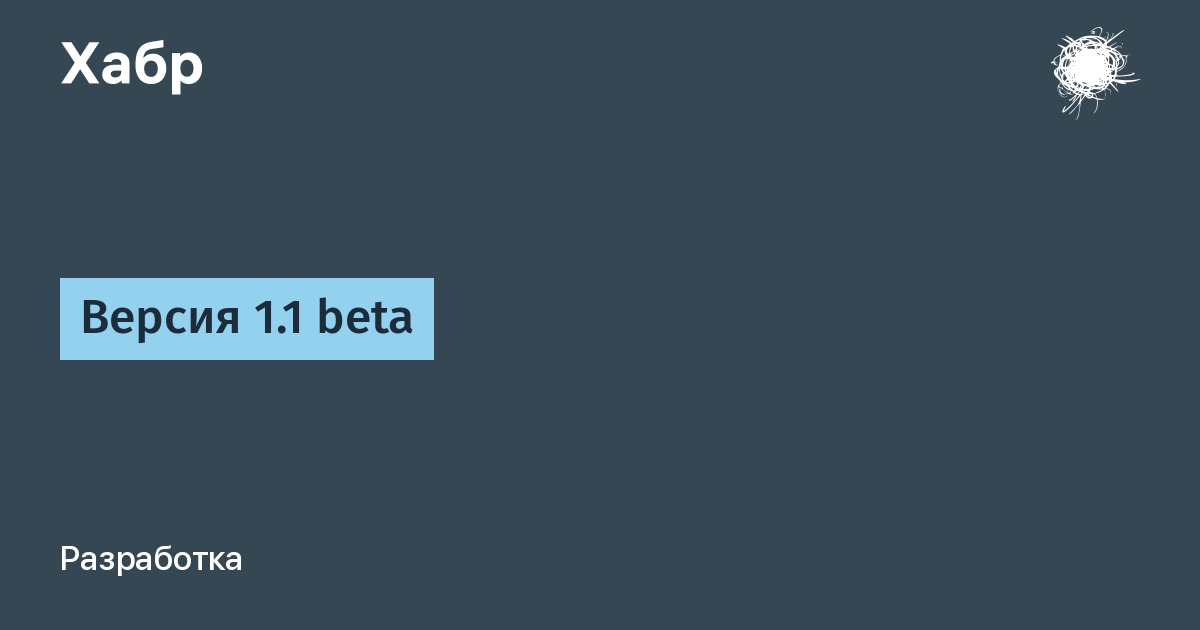Click the final letter a of beta
Viewport: 1200px width, 630px height.
click(x=401, y=323)
